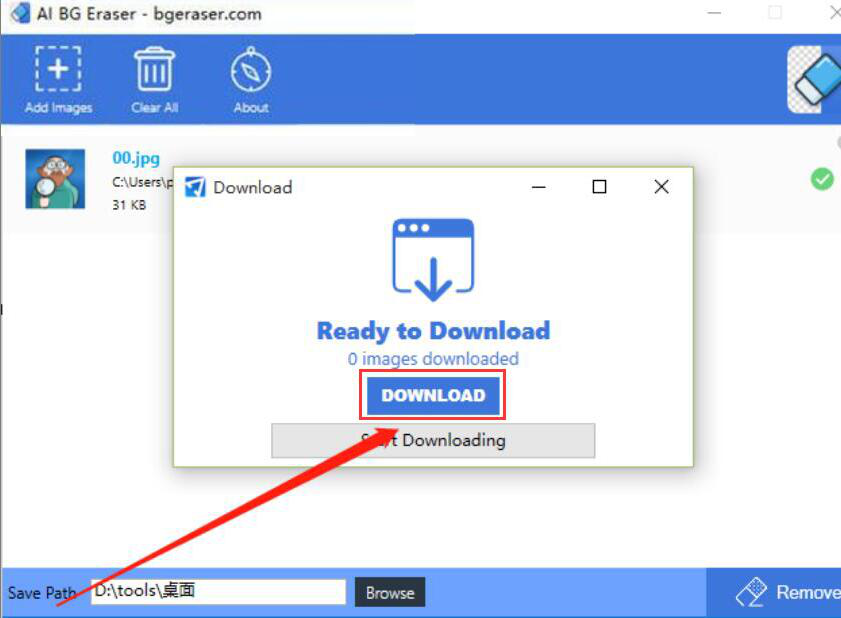The image size is (841, 618).
Task: Click the eraser logo in the toolbar
Action: click(x=814, y=79)
